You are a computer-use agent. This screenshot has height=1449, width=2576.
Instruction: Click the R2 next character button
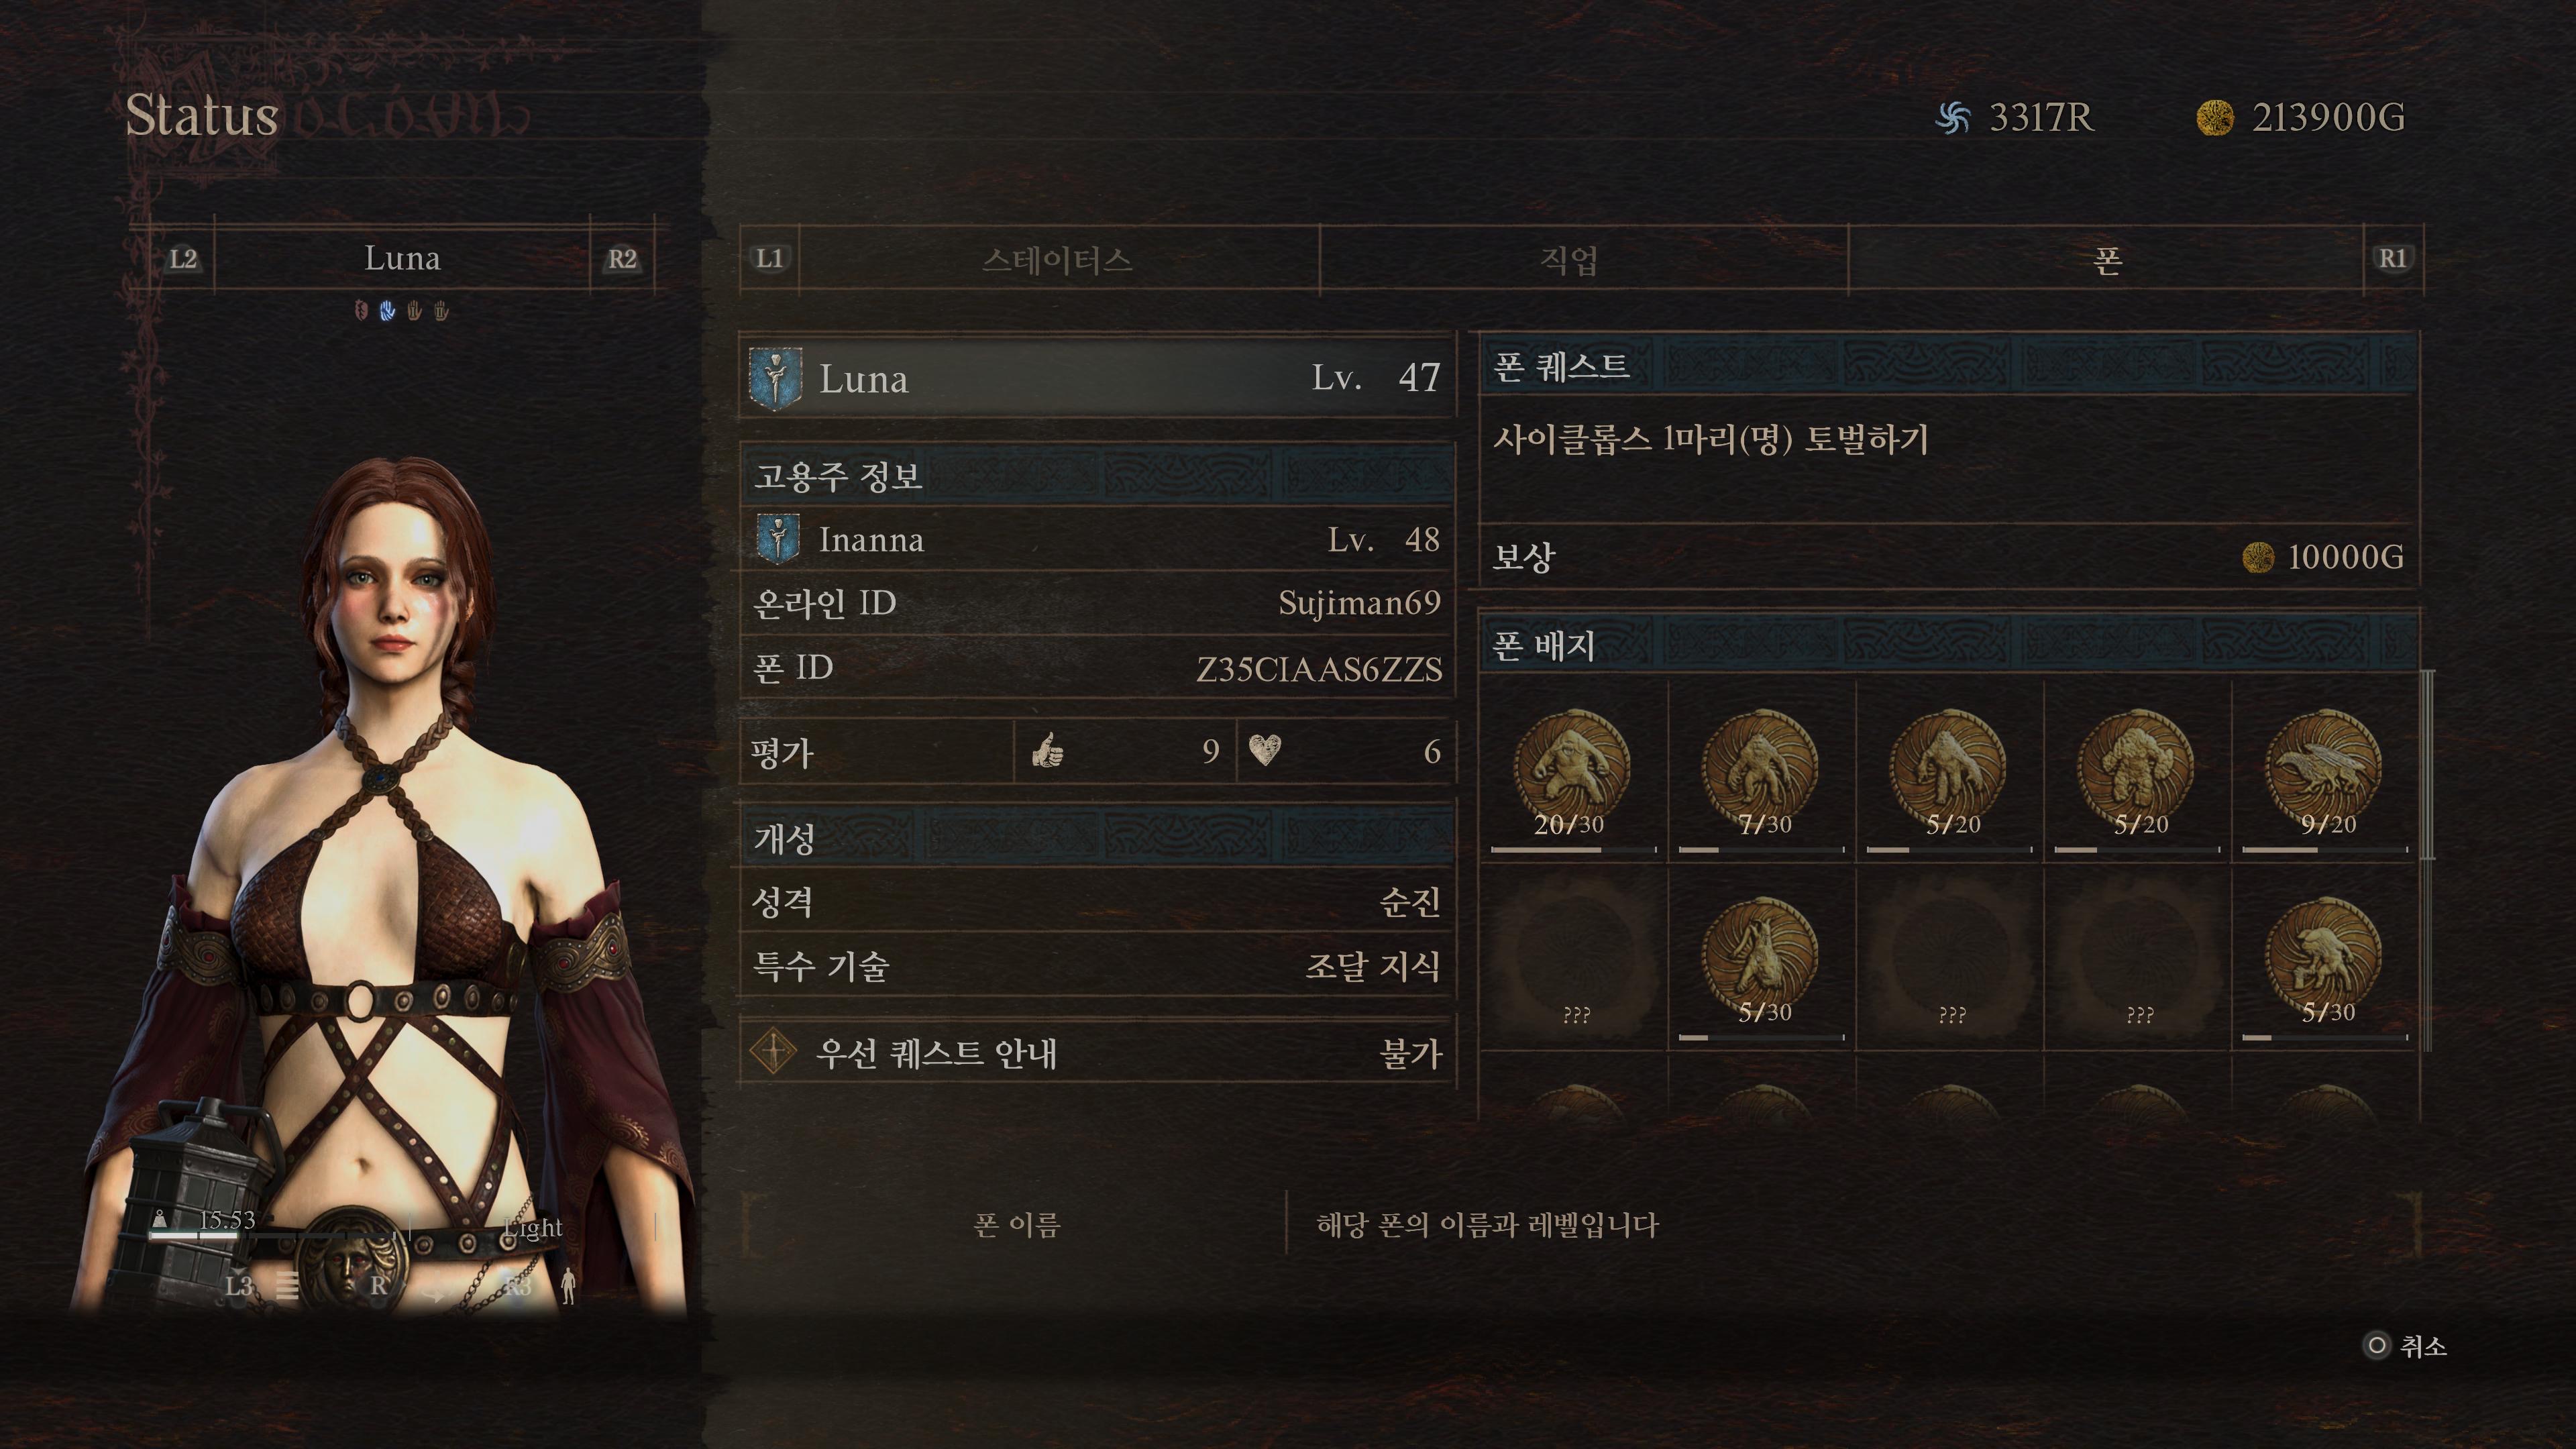(622, 259)
